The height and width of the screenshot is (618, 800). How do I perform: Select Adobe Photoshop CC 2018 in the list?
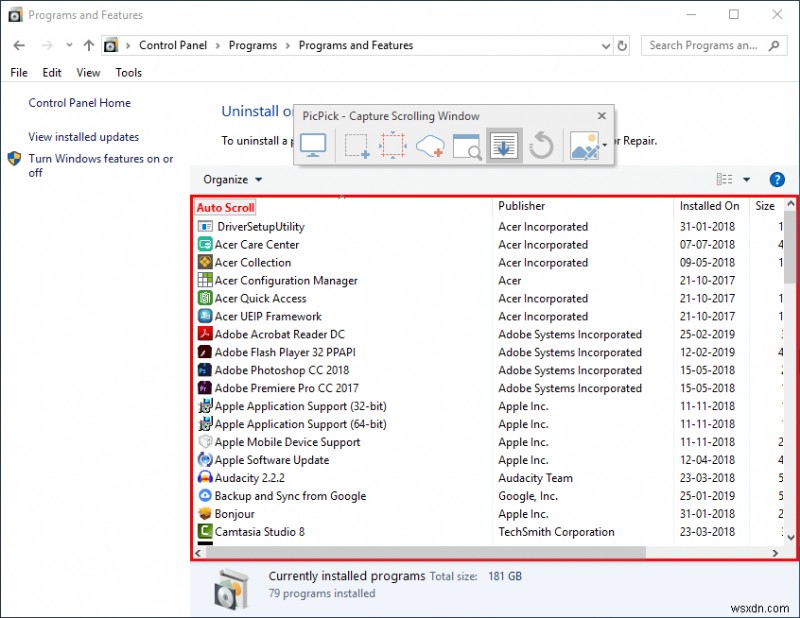(277, 370)
